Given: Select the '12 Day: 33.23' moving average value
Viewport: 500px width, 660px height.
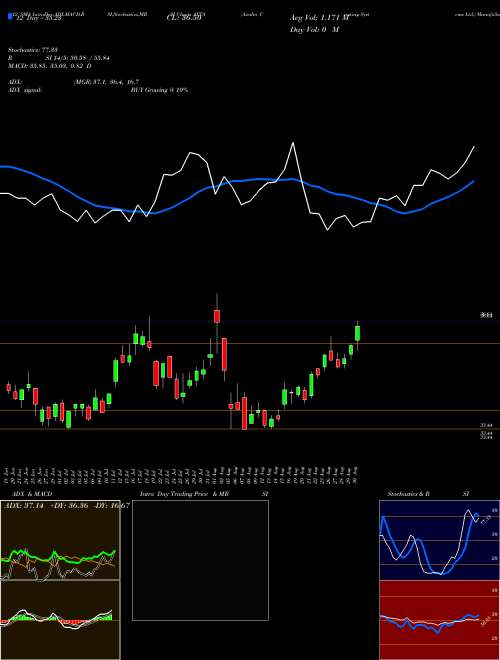Looking at the screenshot, I should click(38, 19).
